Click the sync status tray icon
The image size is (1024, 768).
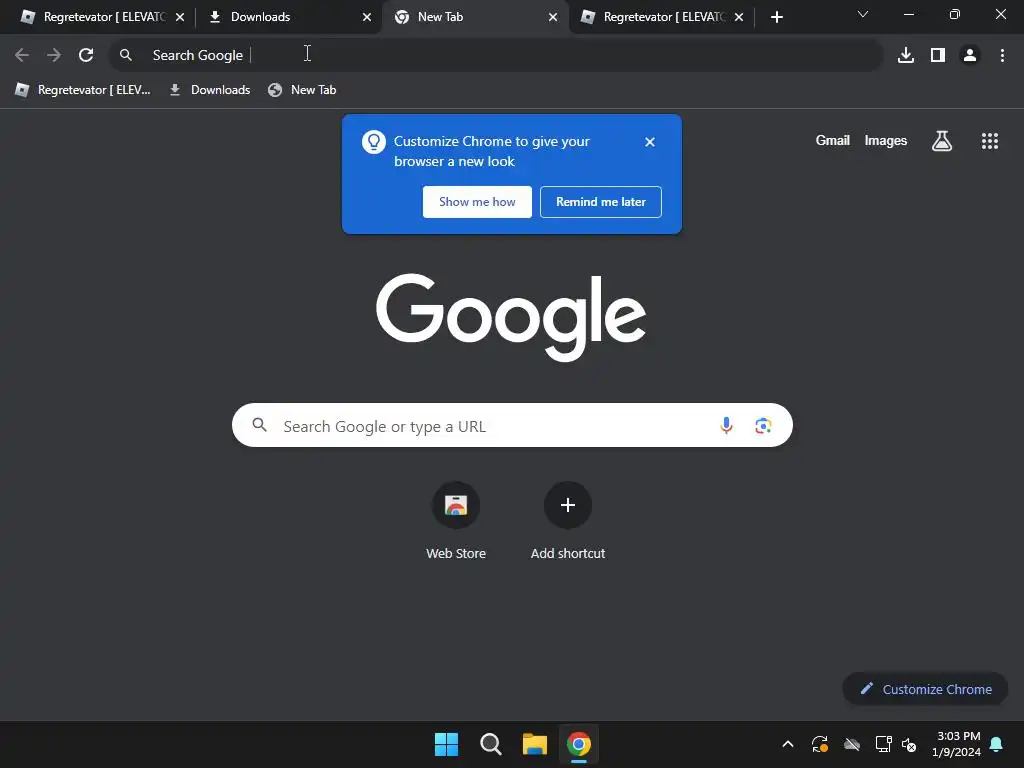820,744
